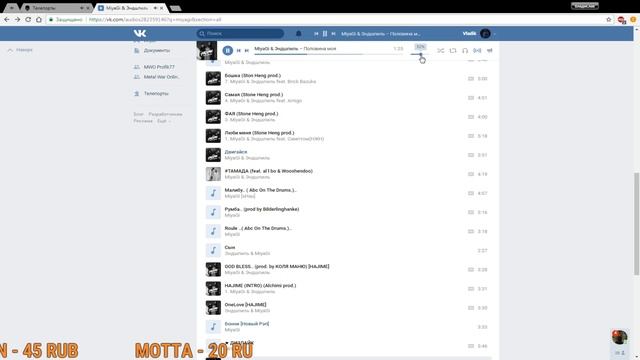Screen dimensions: 640x360
Task: Play the track HAJIME (INTRO)
Action: tap(347, 289)
